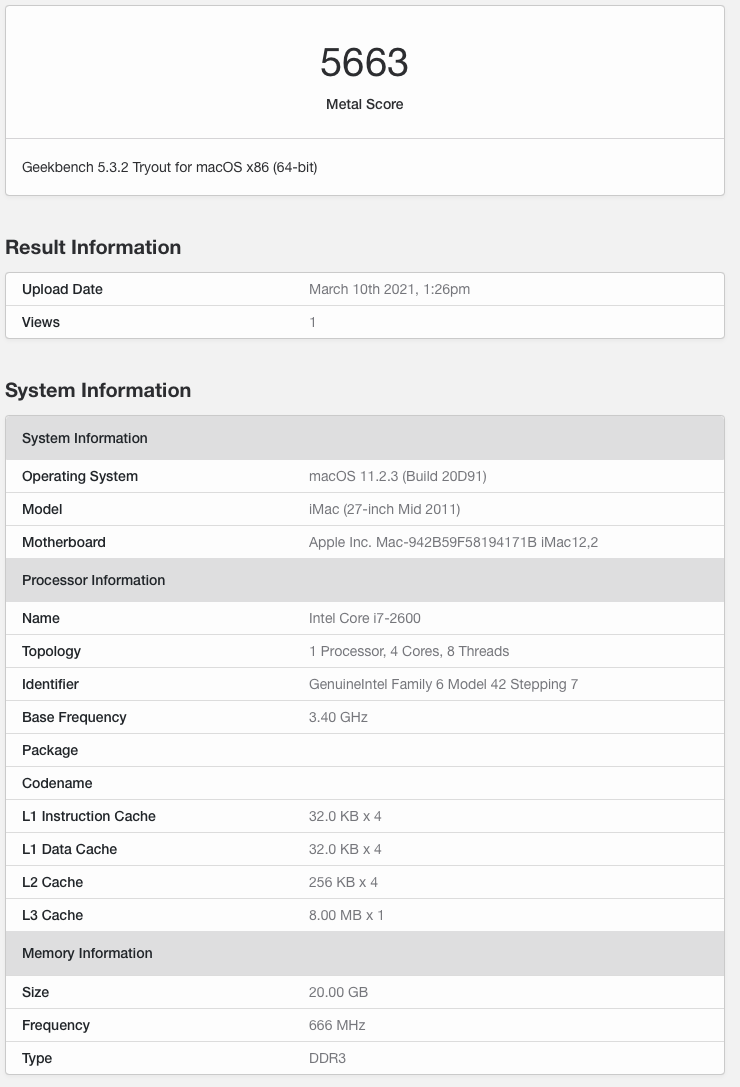The width and height of the screenshot is (740, 1087).
Task: Click the 'Views' row label
Action: (41, 322)
